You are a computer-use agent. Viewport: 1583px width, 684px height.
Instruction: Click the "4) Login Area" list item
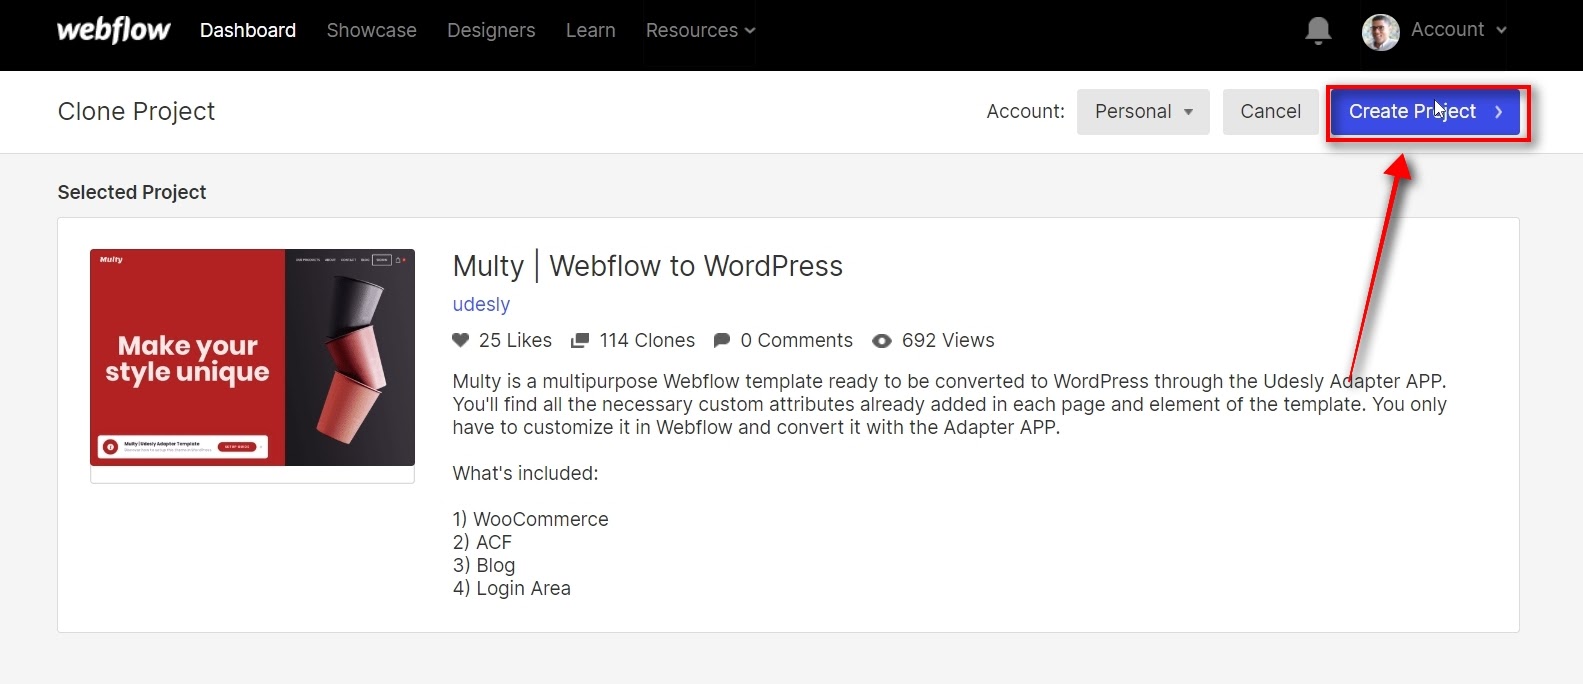(x=511, y=588)
